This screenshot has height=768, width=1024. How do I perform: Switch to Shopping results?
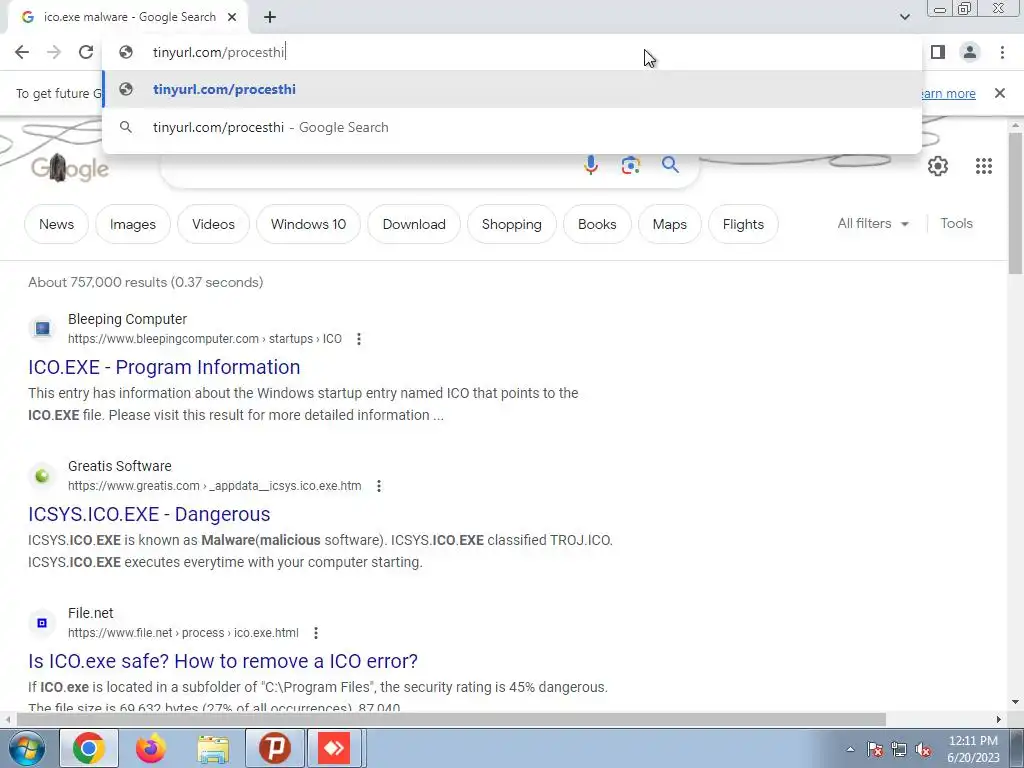point(511,224)
